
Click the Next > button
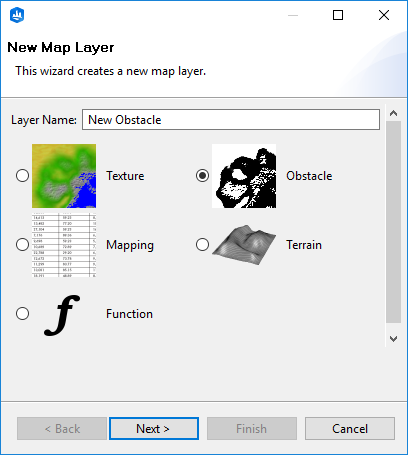(154, 429)
